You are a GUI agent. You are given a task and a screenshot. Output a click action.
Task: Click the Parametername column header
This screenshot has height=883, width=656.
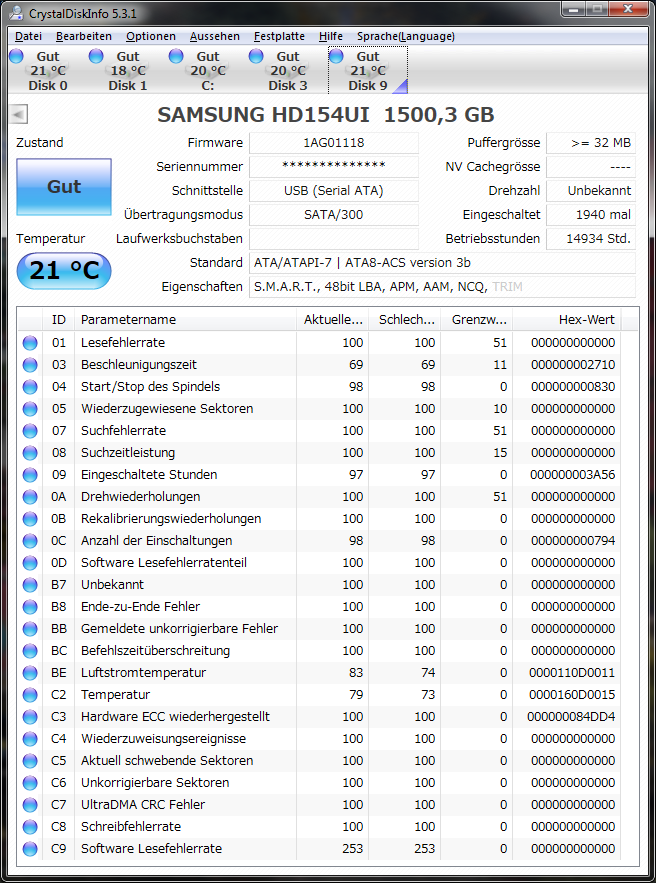[185, 320]
